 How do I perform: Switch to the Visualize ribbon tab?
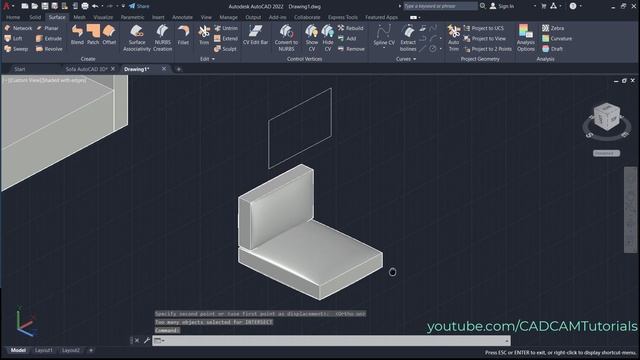pos(103,18)
